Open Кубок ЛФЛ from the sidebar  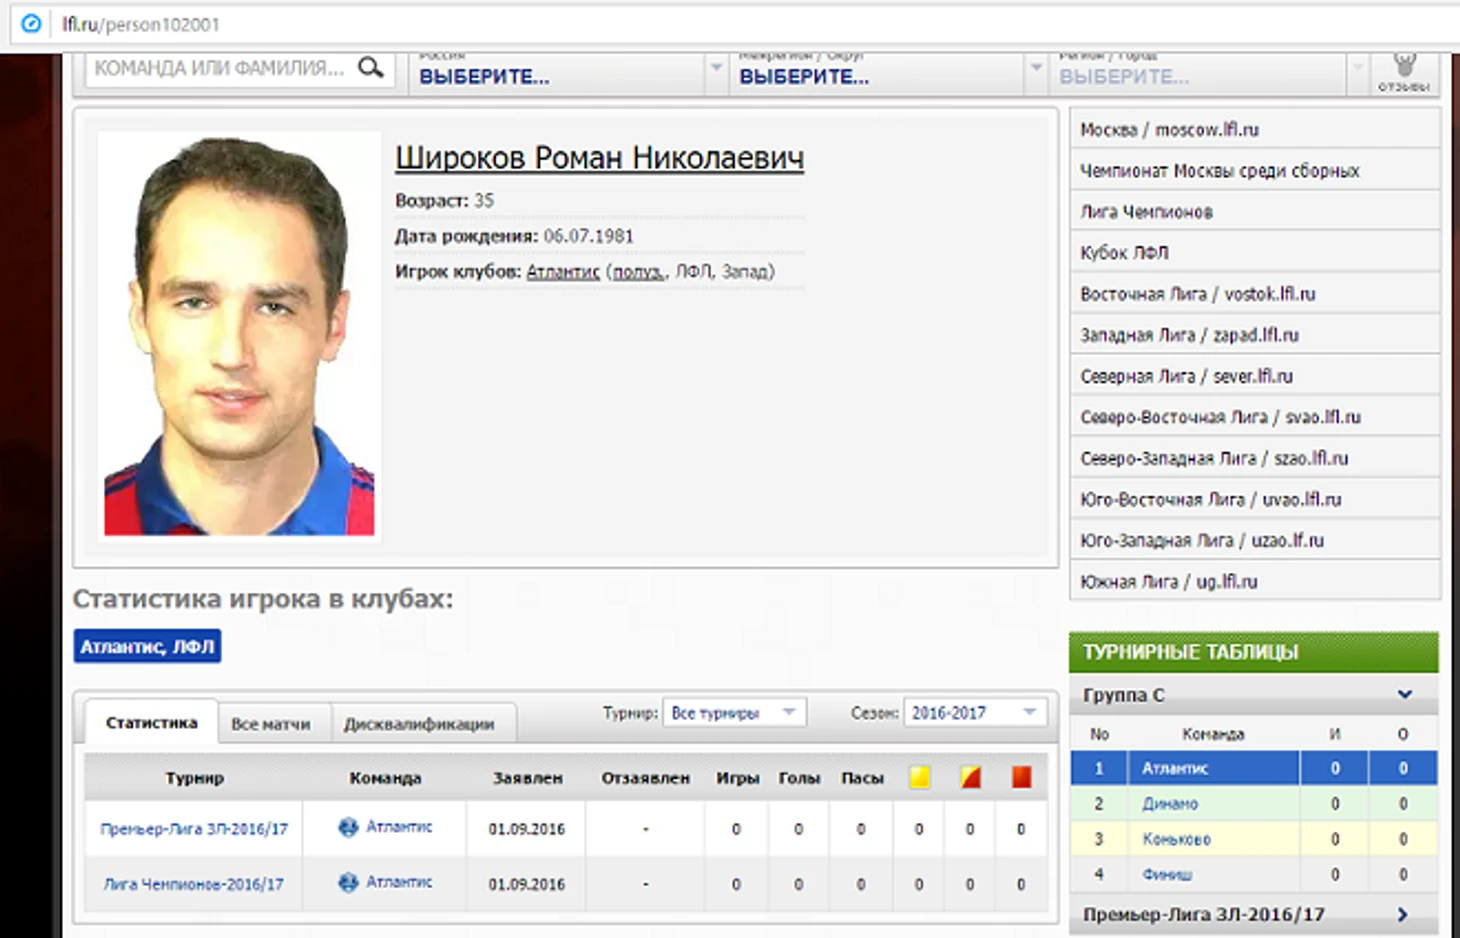coord(1124,253)
